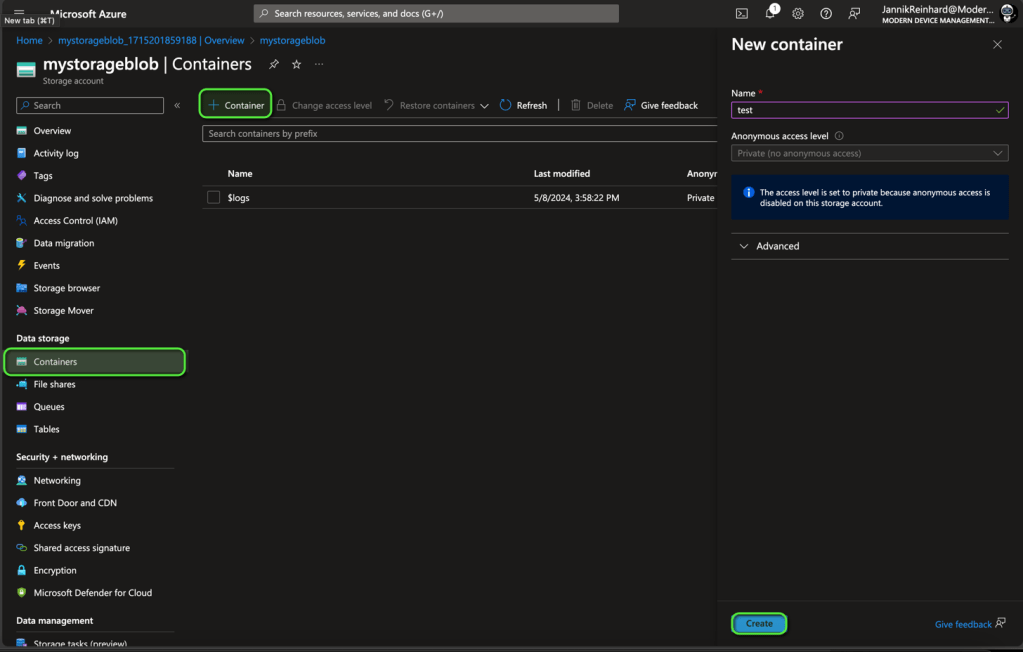
Task: Select the $logs container checkbox
Action: coord(213,198)
